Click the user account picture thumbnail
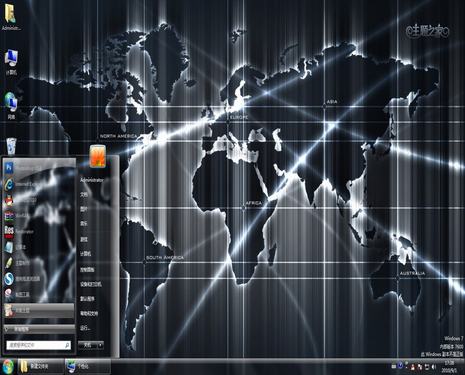Image resolution: width=465 pixels, height=375 pixels. tap(98, 156)
